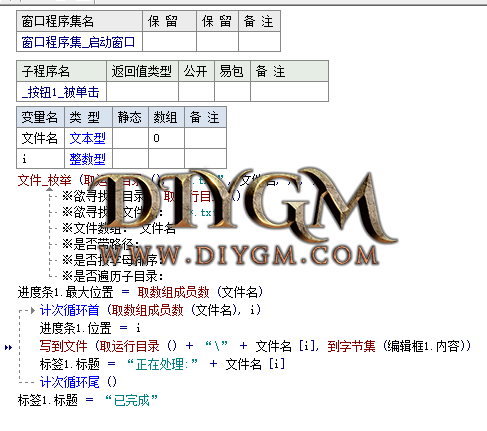
Task: Collapse the 文件_枚举 parameter list arrow
Action: click(50, 189)
